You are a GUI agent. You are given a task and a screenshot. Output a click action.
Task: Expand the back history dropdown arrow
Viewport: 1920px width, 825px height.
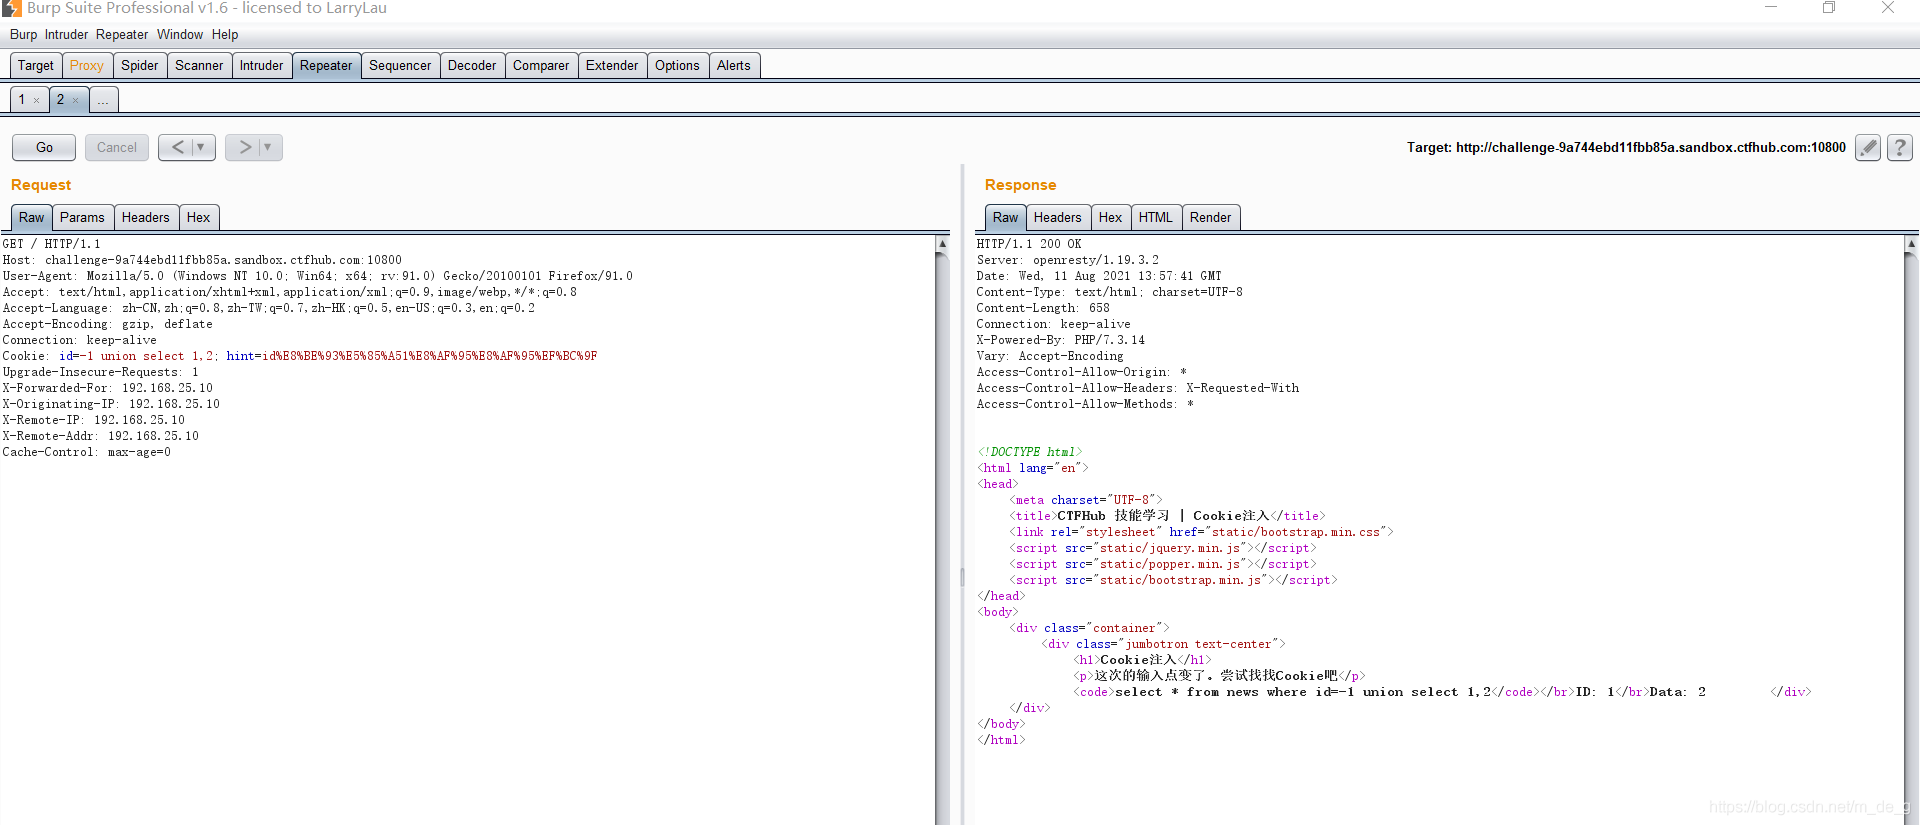(x=201, y=147)
